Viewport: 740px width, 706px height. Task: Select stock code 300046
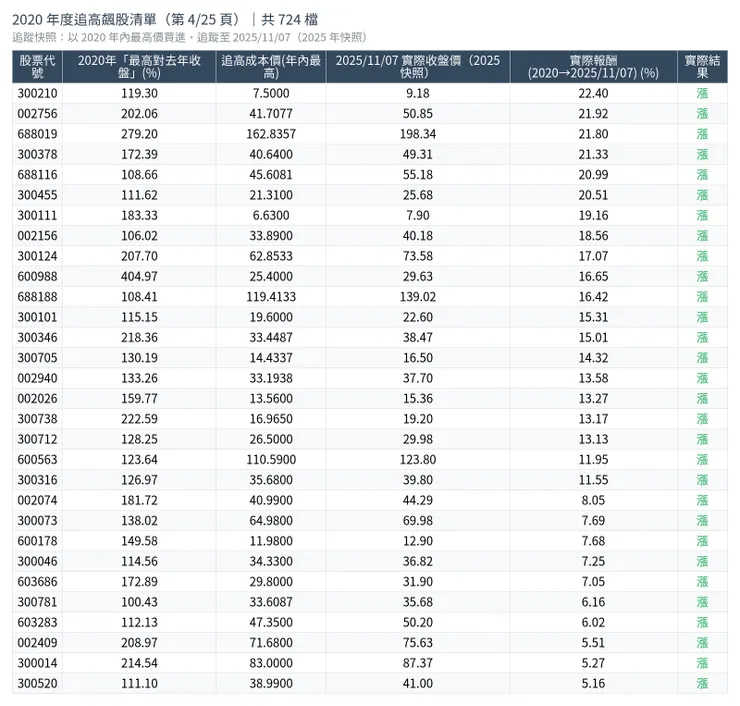[x=37, y=561]
